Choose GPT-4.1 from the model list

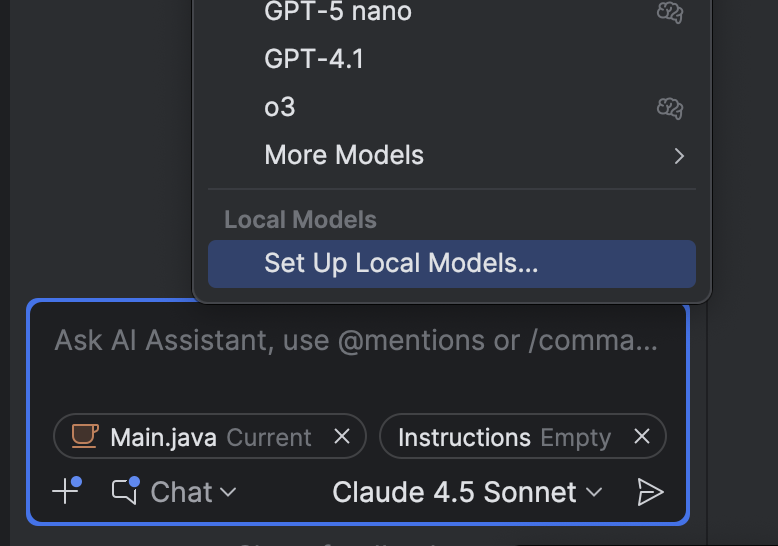coord(314,59)
